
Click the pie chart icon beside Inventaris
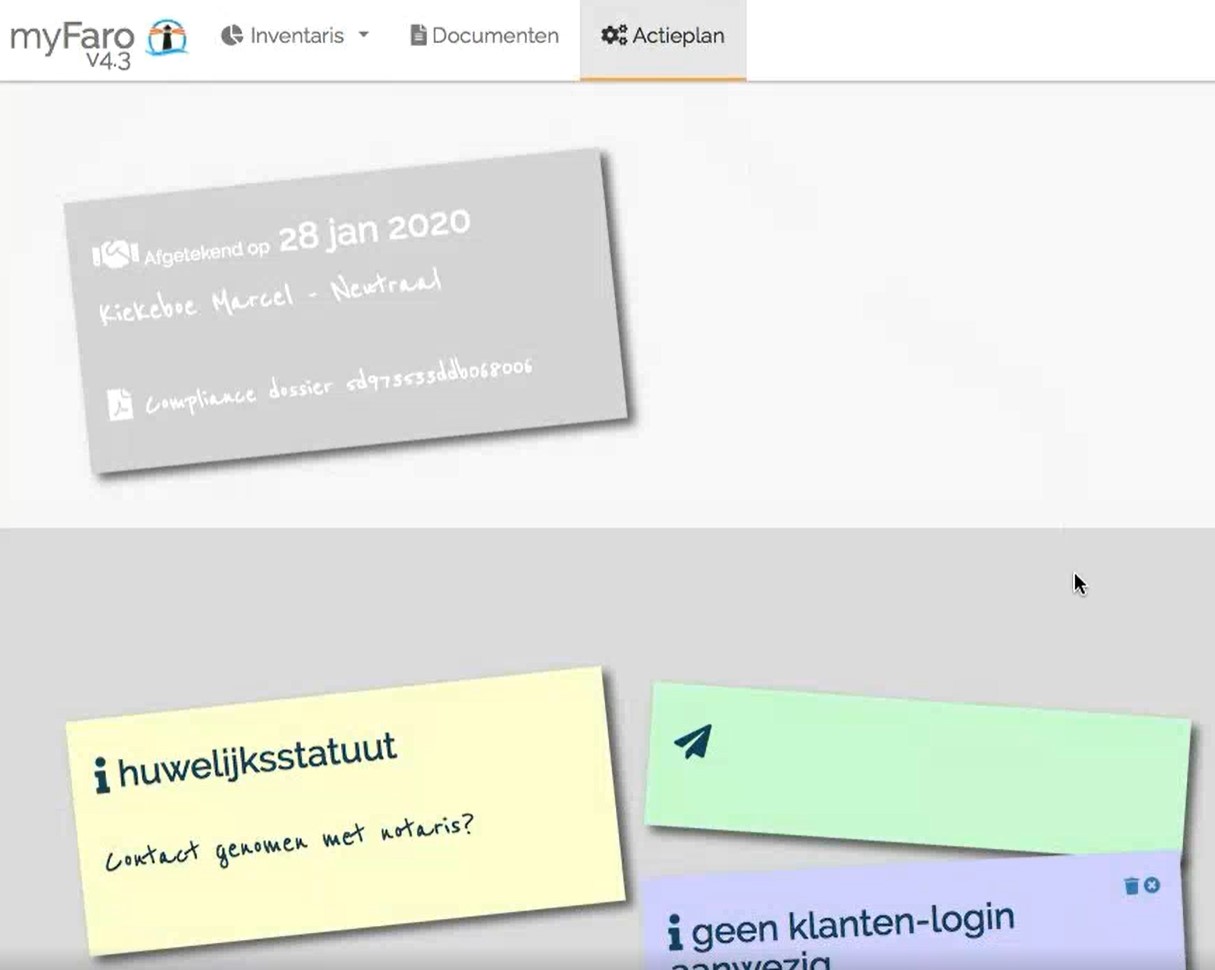232,36
